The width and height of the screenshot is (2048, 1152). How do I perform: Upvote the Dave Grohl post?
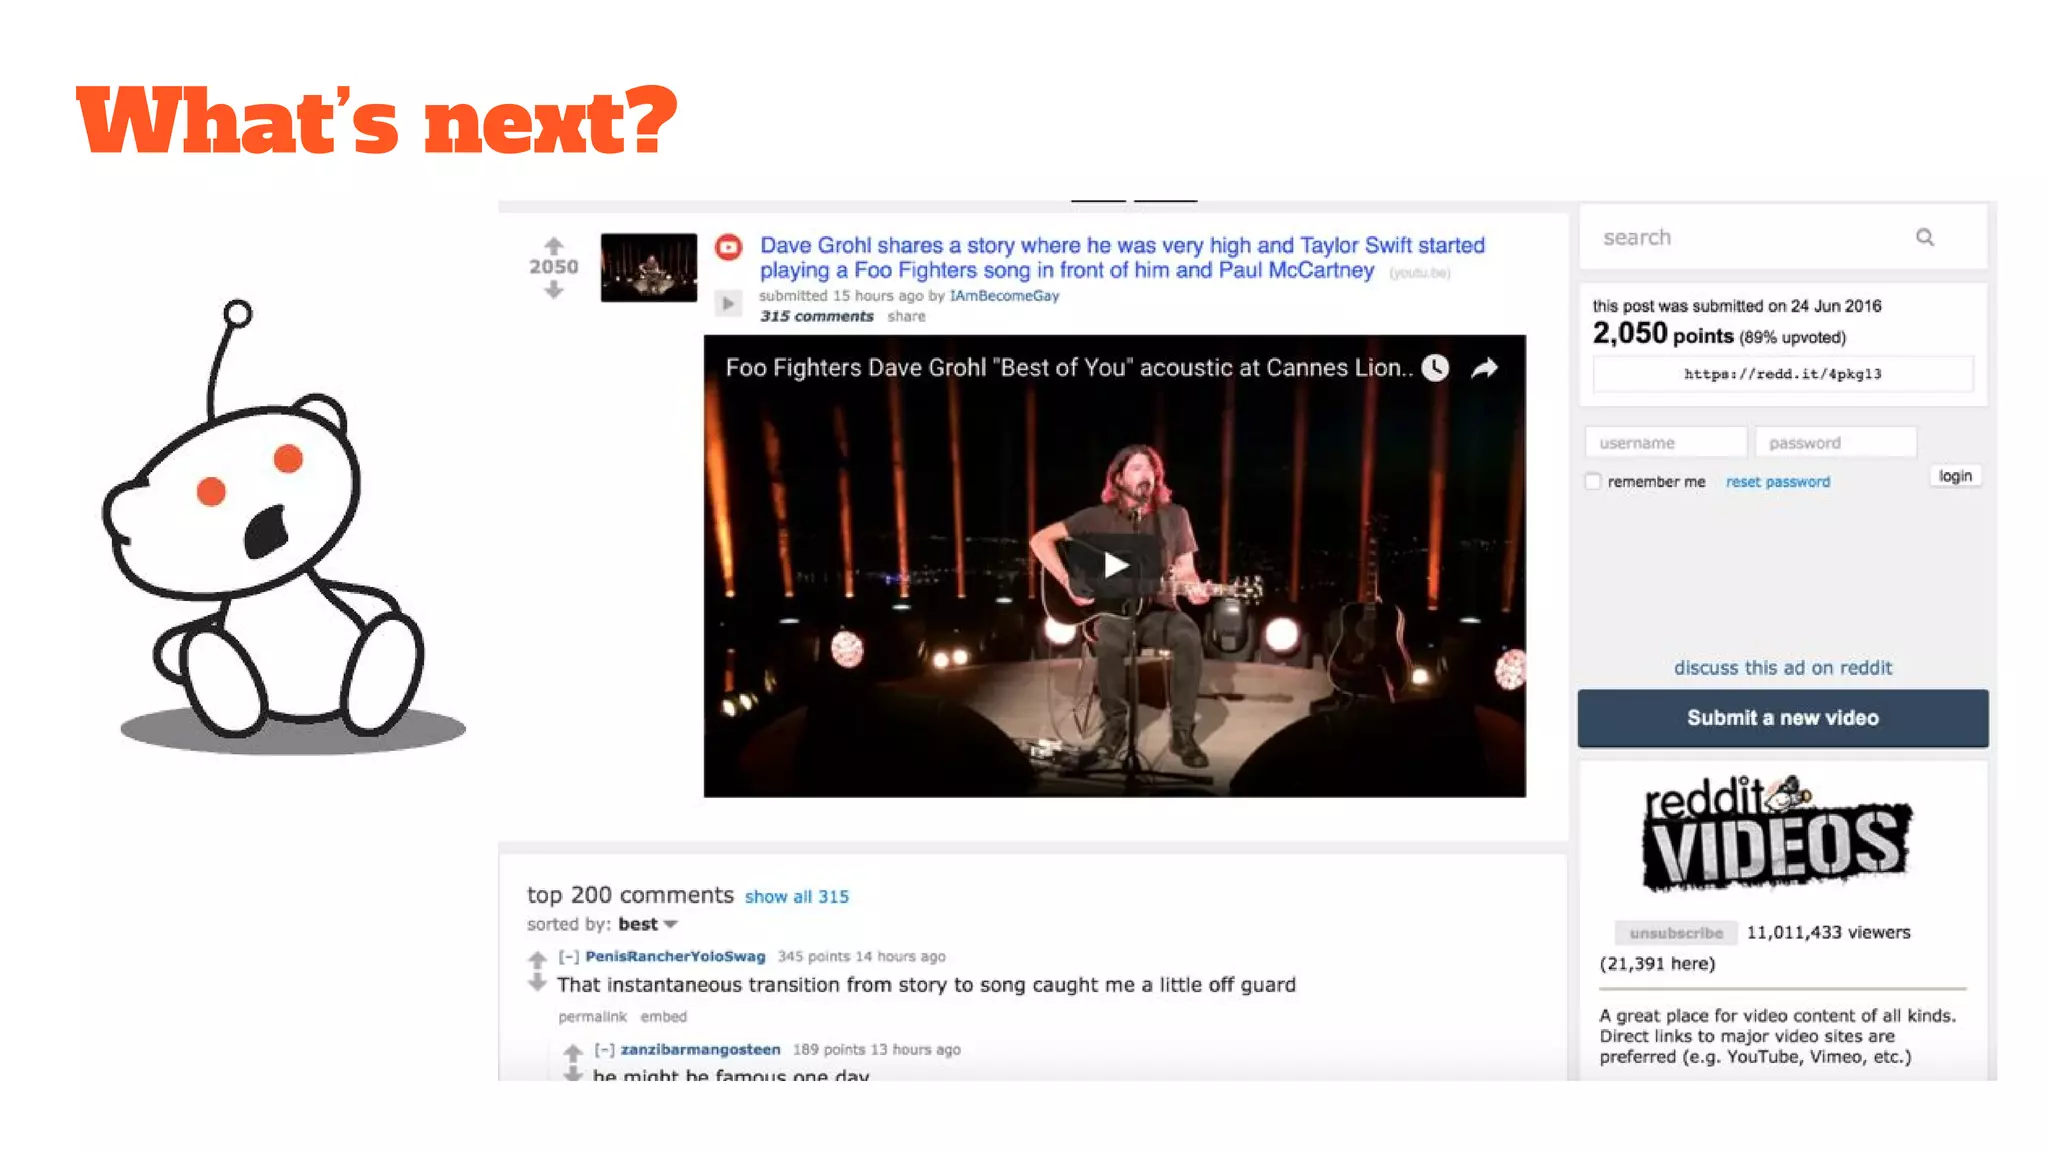(x=553, y=245)
